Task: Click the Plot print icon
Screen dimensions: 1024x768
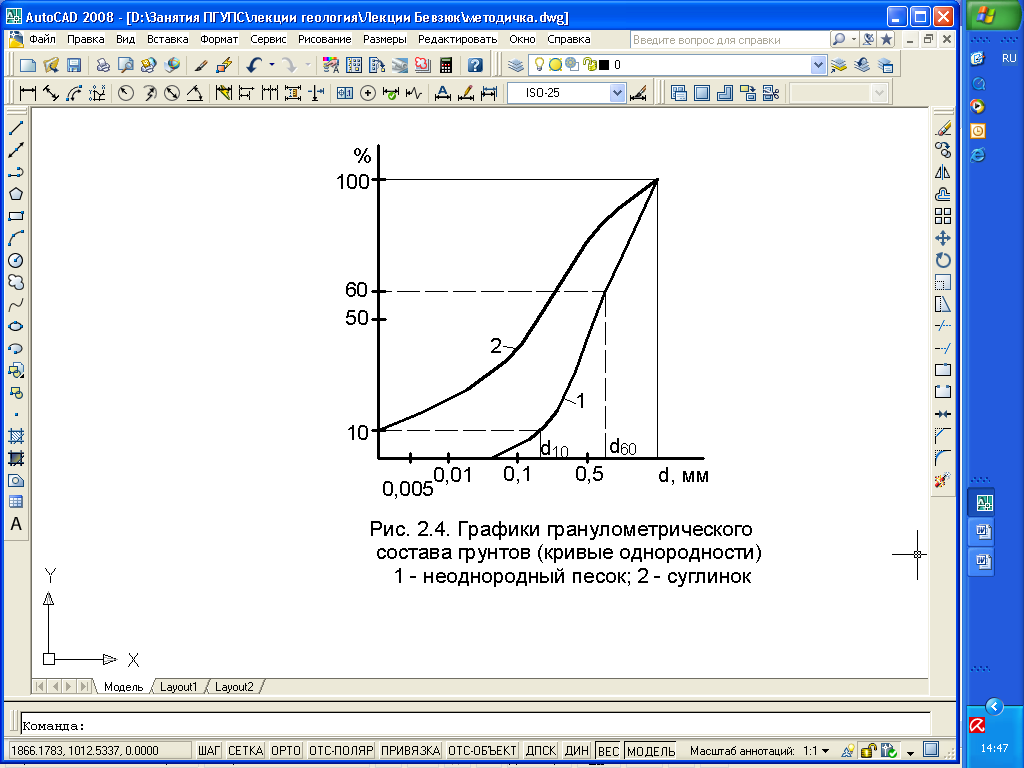Action: tap(103, 65)
